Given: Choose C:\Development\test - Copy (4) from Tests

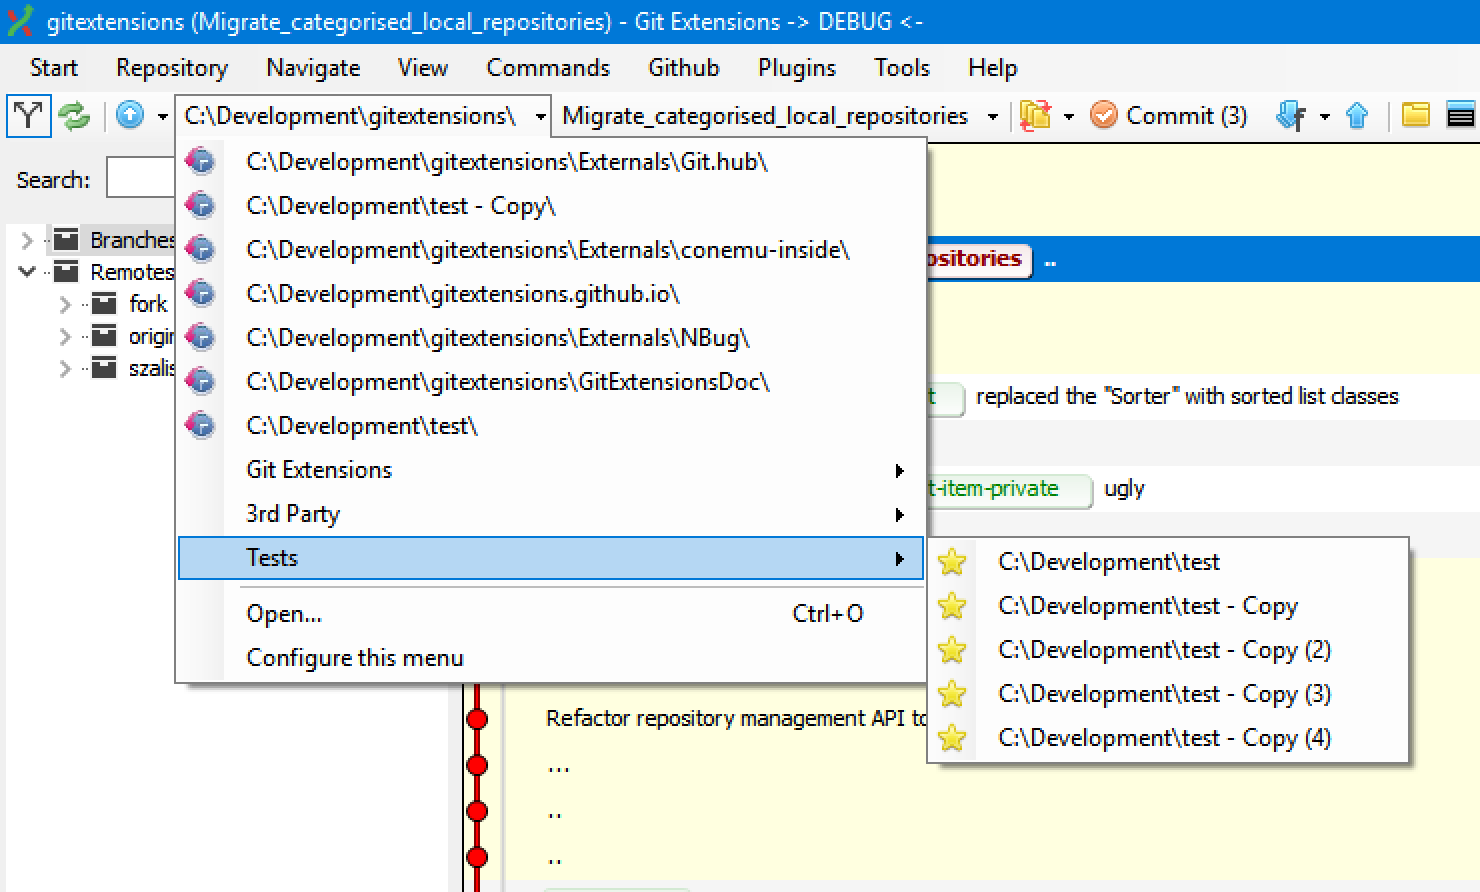Looking at the screenshot, I should click(1164, 738).
